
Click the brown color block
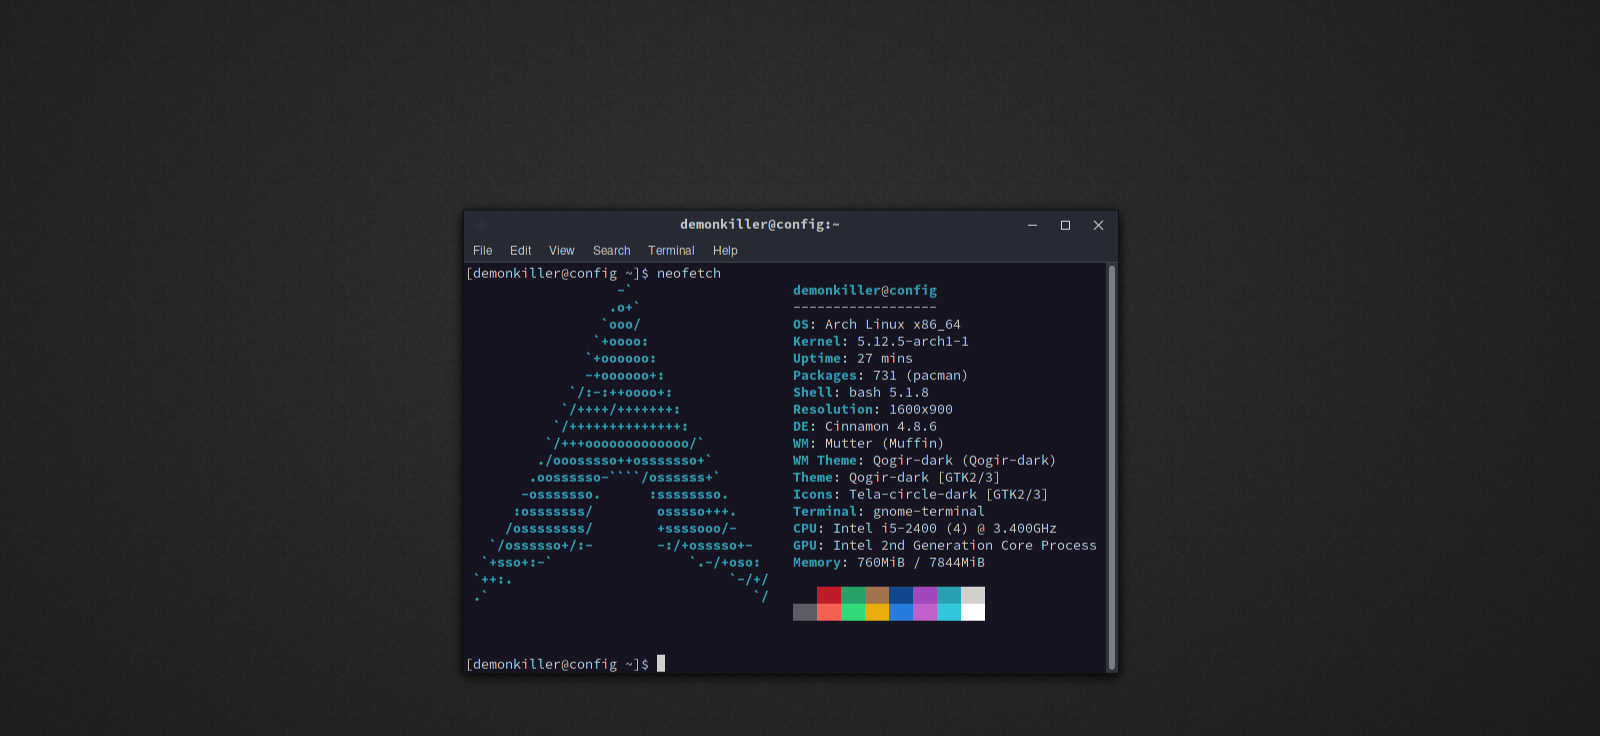pos(877,595)
